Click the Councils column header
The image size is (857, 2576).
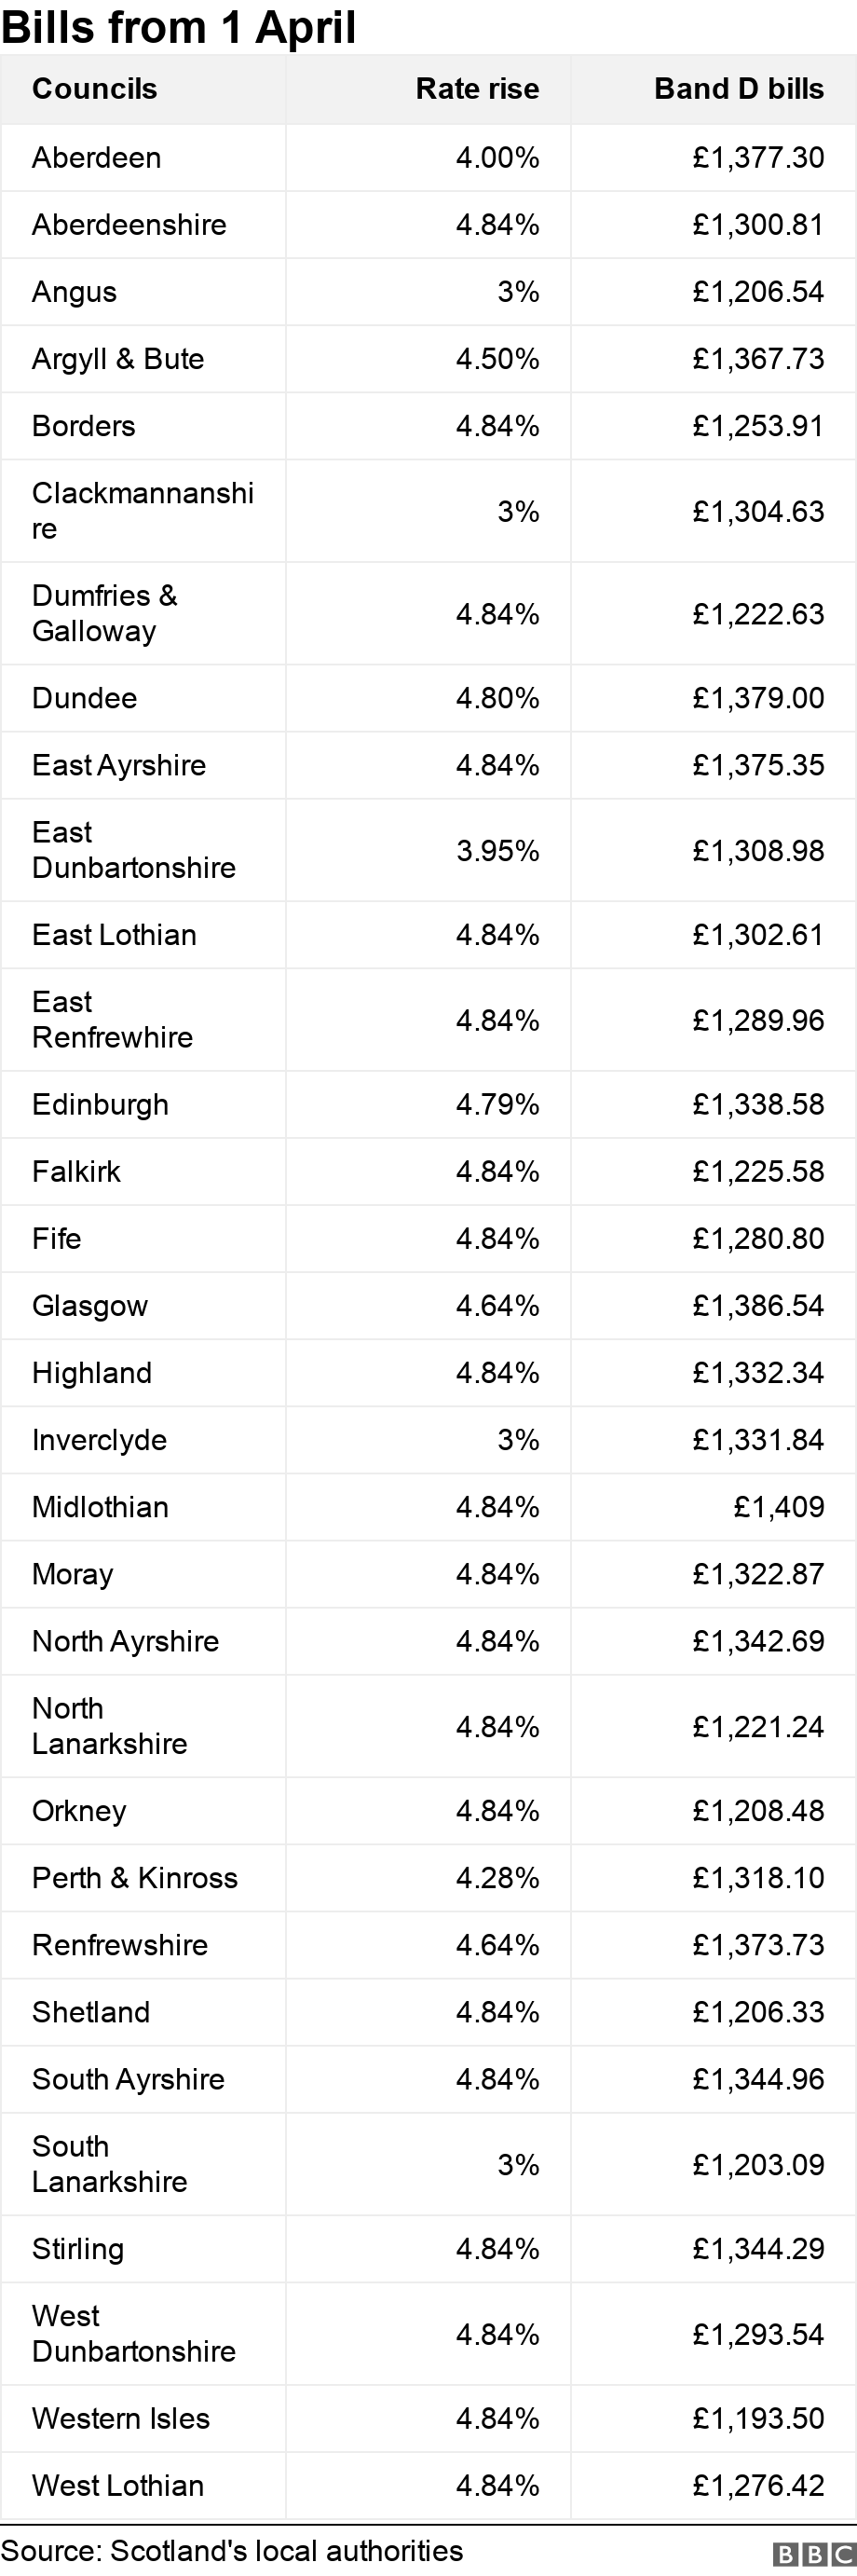94,89
